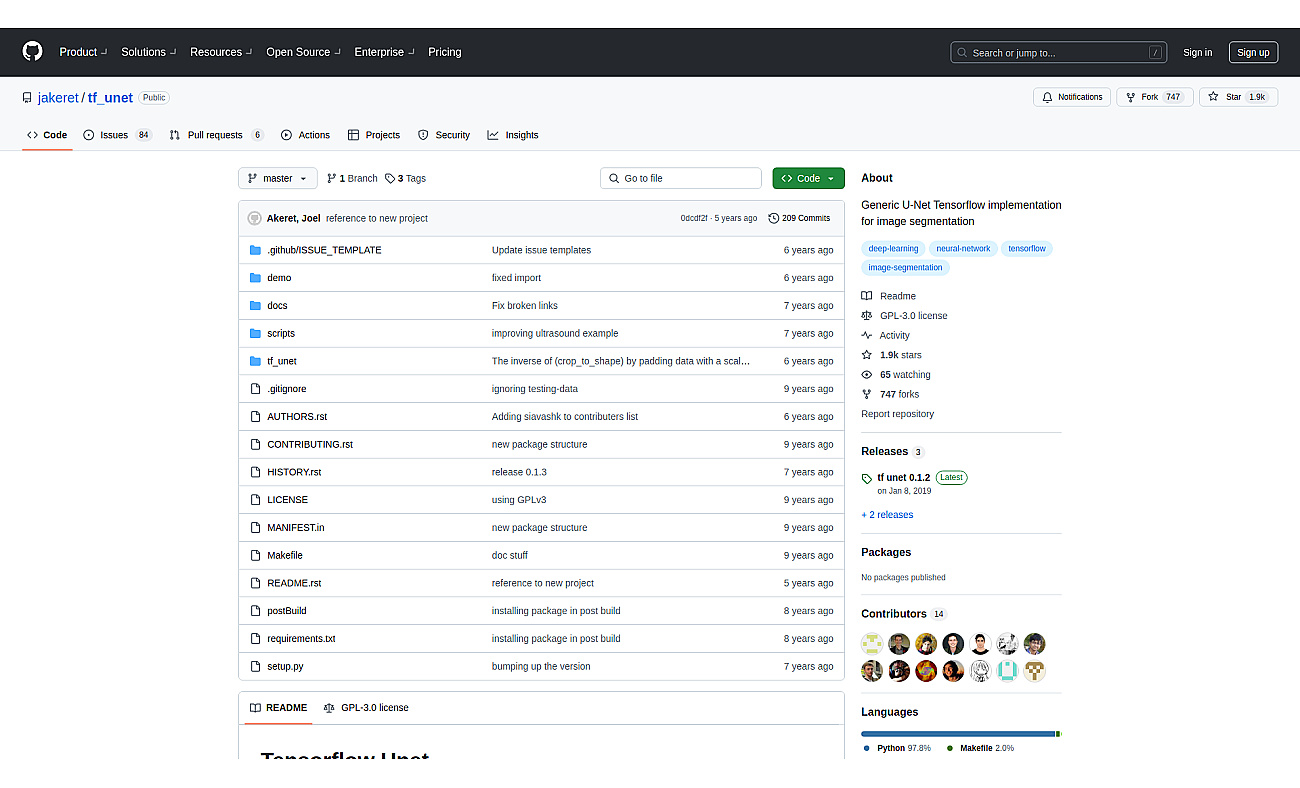The height and width of the screenshot is (788, 1300).
Task: Click the release tag icon for tf unet 0.1.2
Action: [x=867, y=479]
